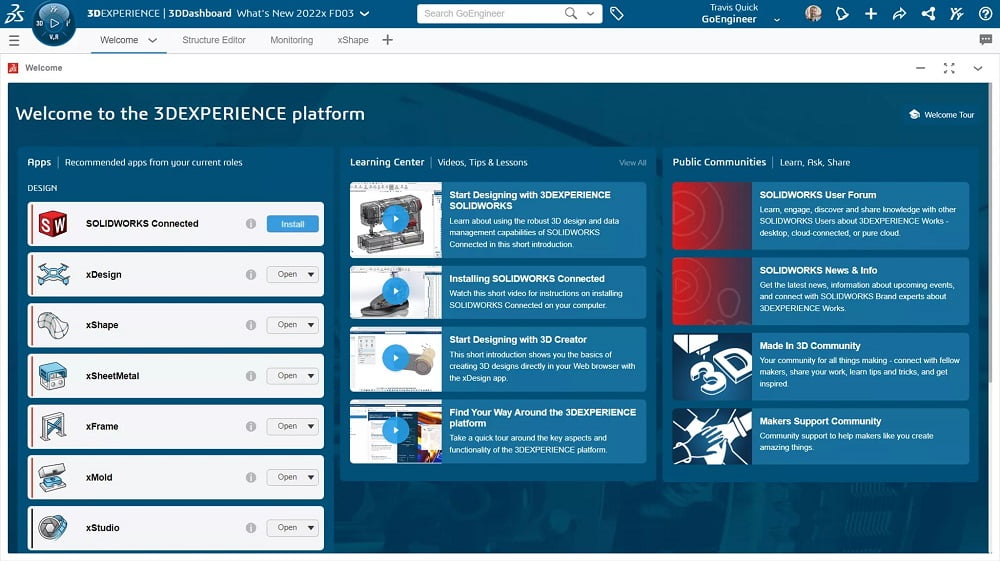Show info for xFrame app
Screen dimensions: 1000x561
coord(251,426)
